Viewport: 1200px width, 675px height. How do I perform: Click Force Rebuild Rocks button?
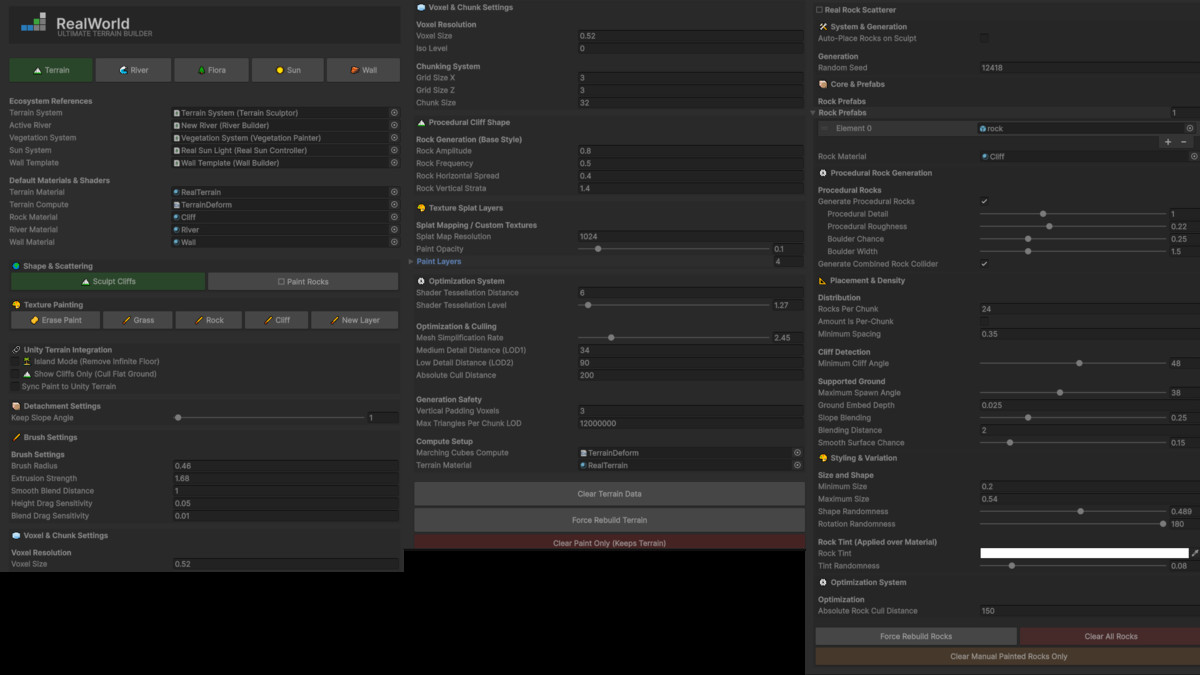coord(916,636)
